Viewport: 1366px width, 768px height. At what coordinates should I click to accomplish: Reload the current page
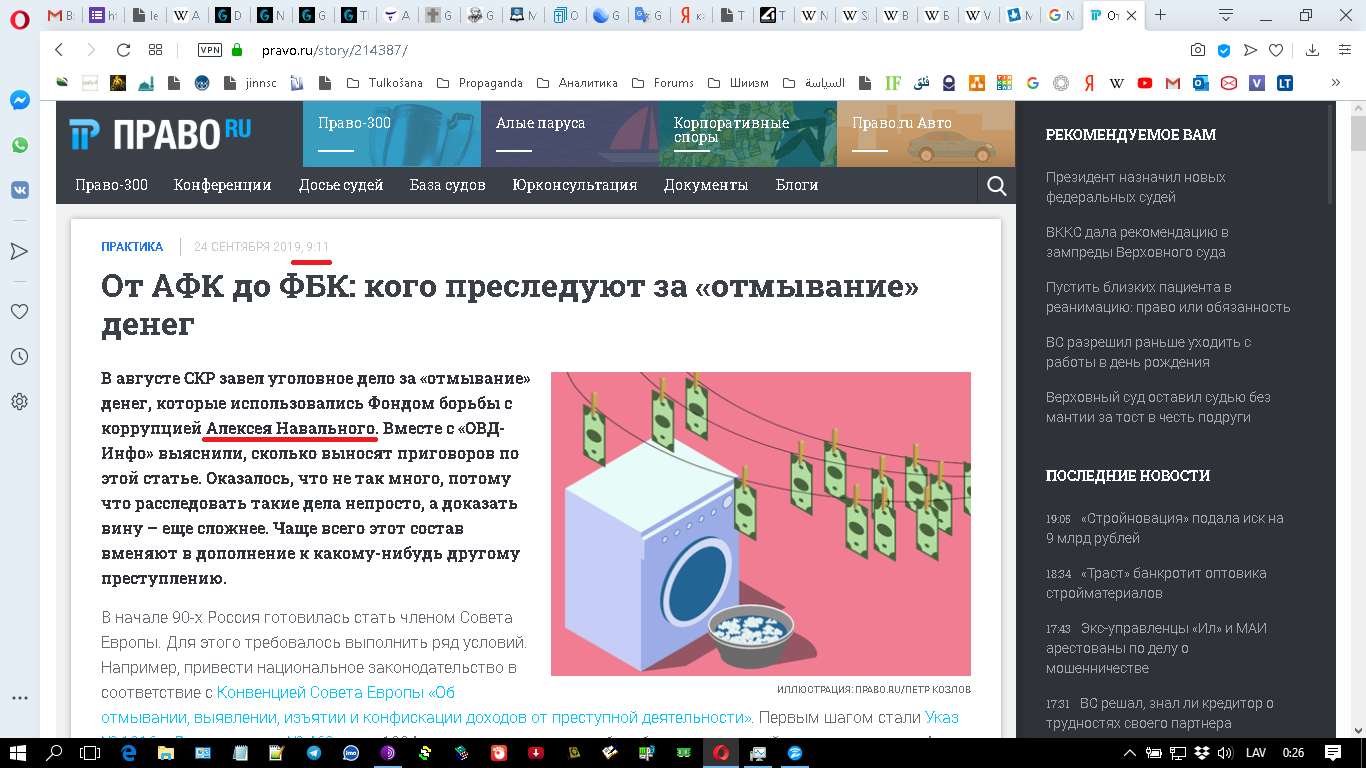123,50
